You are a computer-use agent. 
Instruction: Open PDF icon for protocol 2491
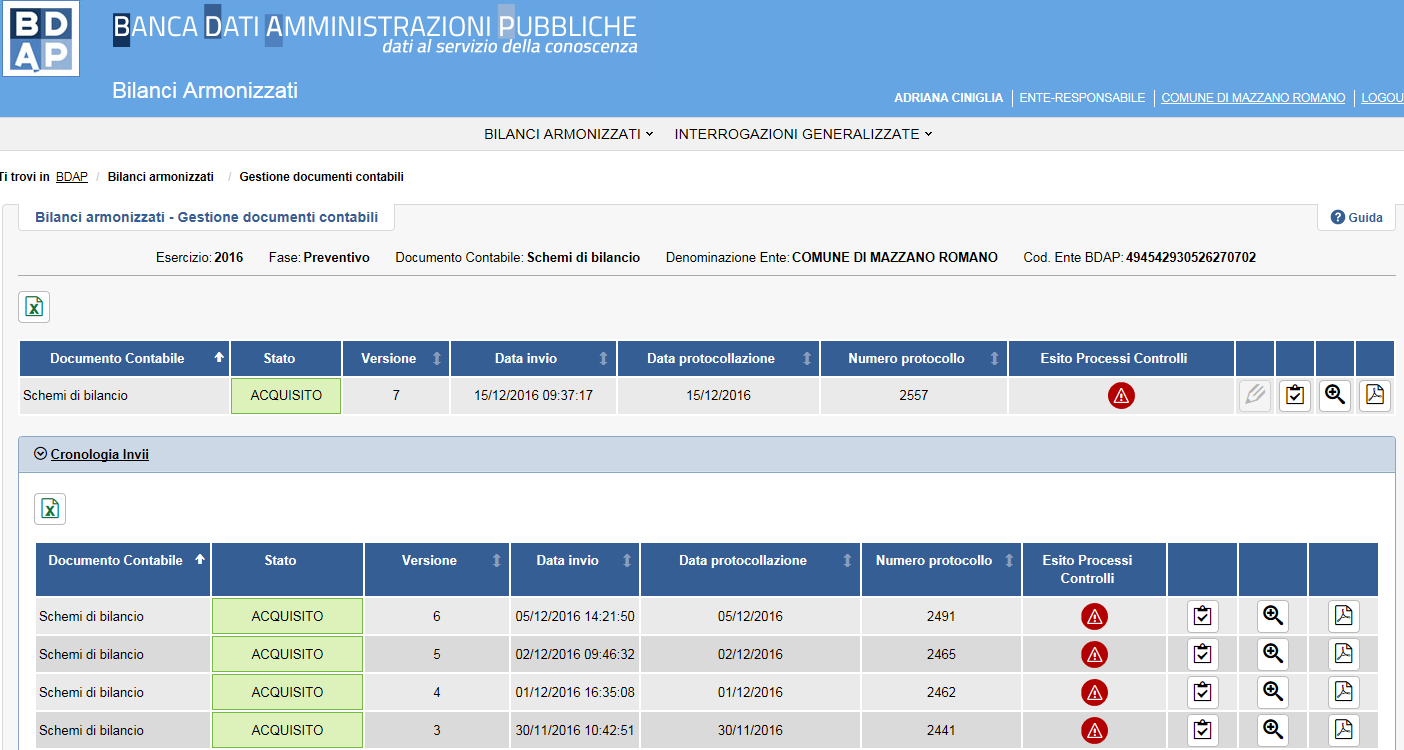[x=1344, y=617]
